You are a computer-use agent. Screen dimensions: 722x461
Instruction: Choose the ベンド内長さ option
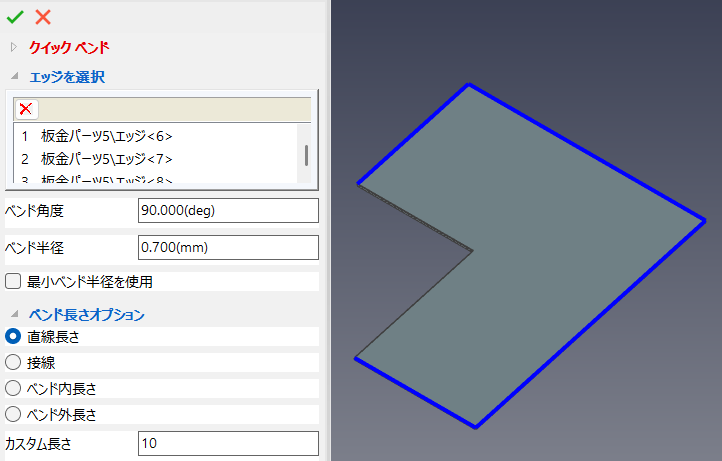point(14,388)
